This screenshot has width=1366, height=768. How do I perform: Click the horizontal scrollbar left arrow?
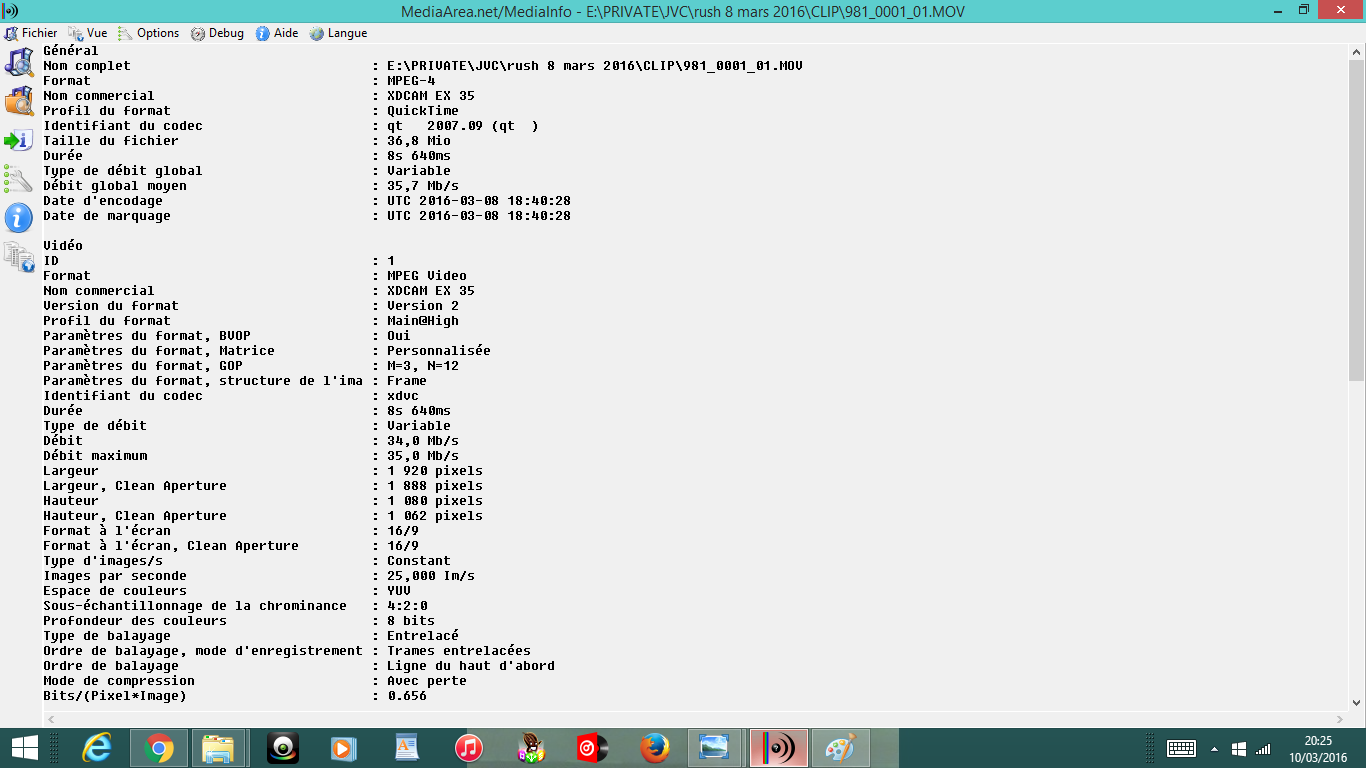click(51, 719)
